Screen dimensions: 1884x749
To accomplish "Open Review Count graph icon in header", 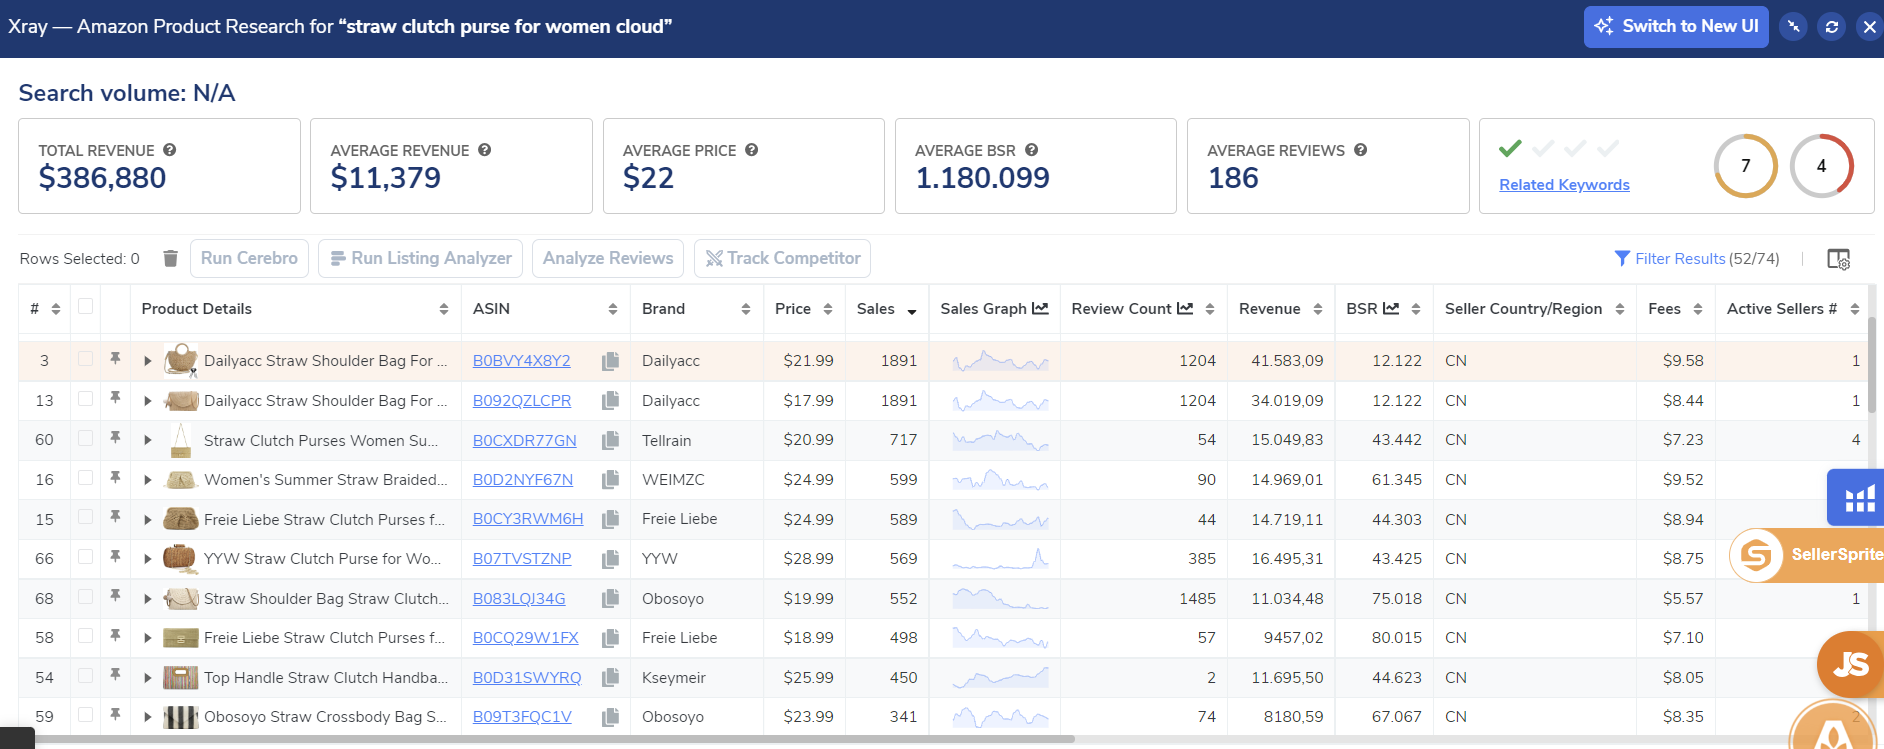I will [1185, 308].
